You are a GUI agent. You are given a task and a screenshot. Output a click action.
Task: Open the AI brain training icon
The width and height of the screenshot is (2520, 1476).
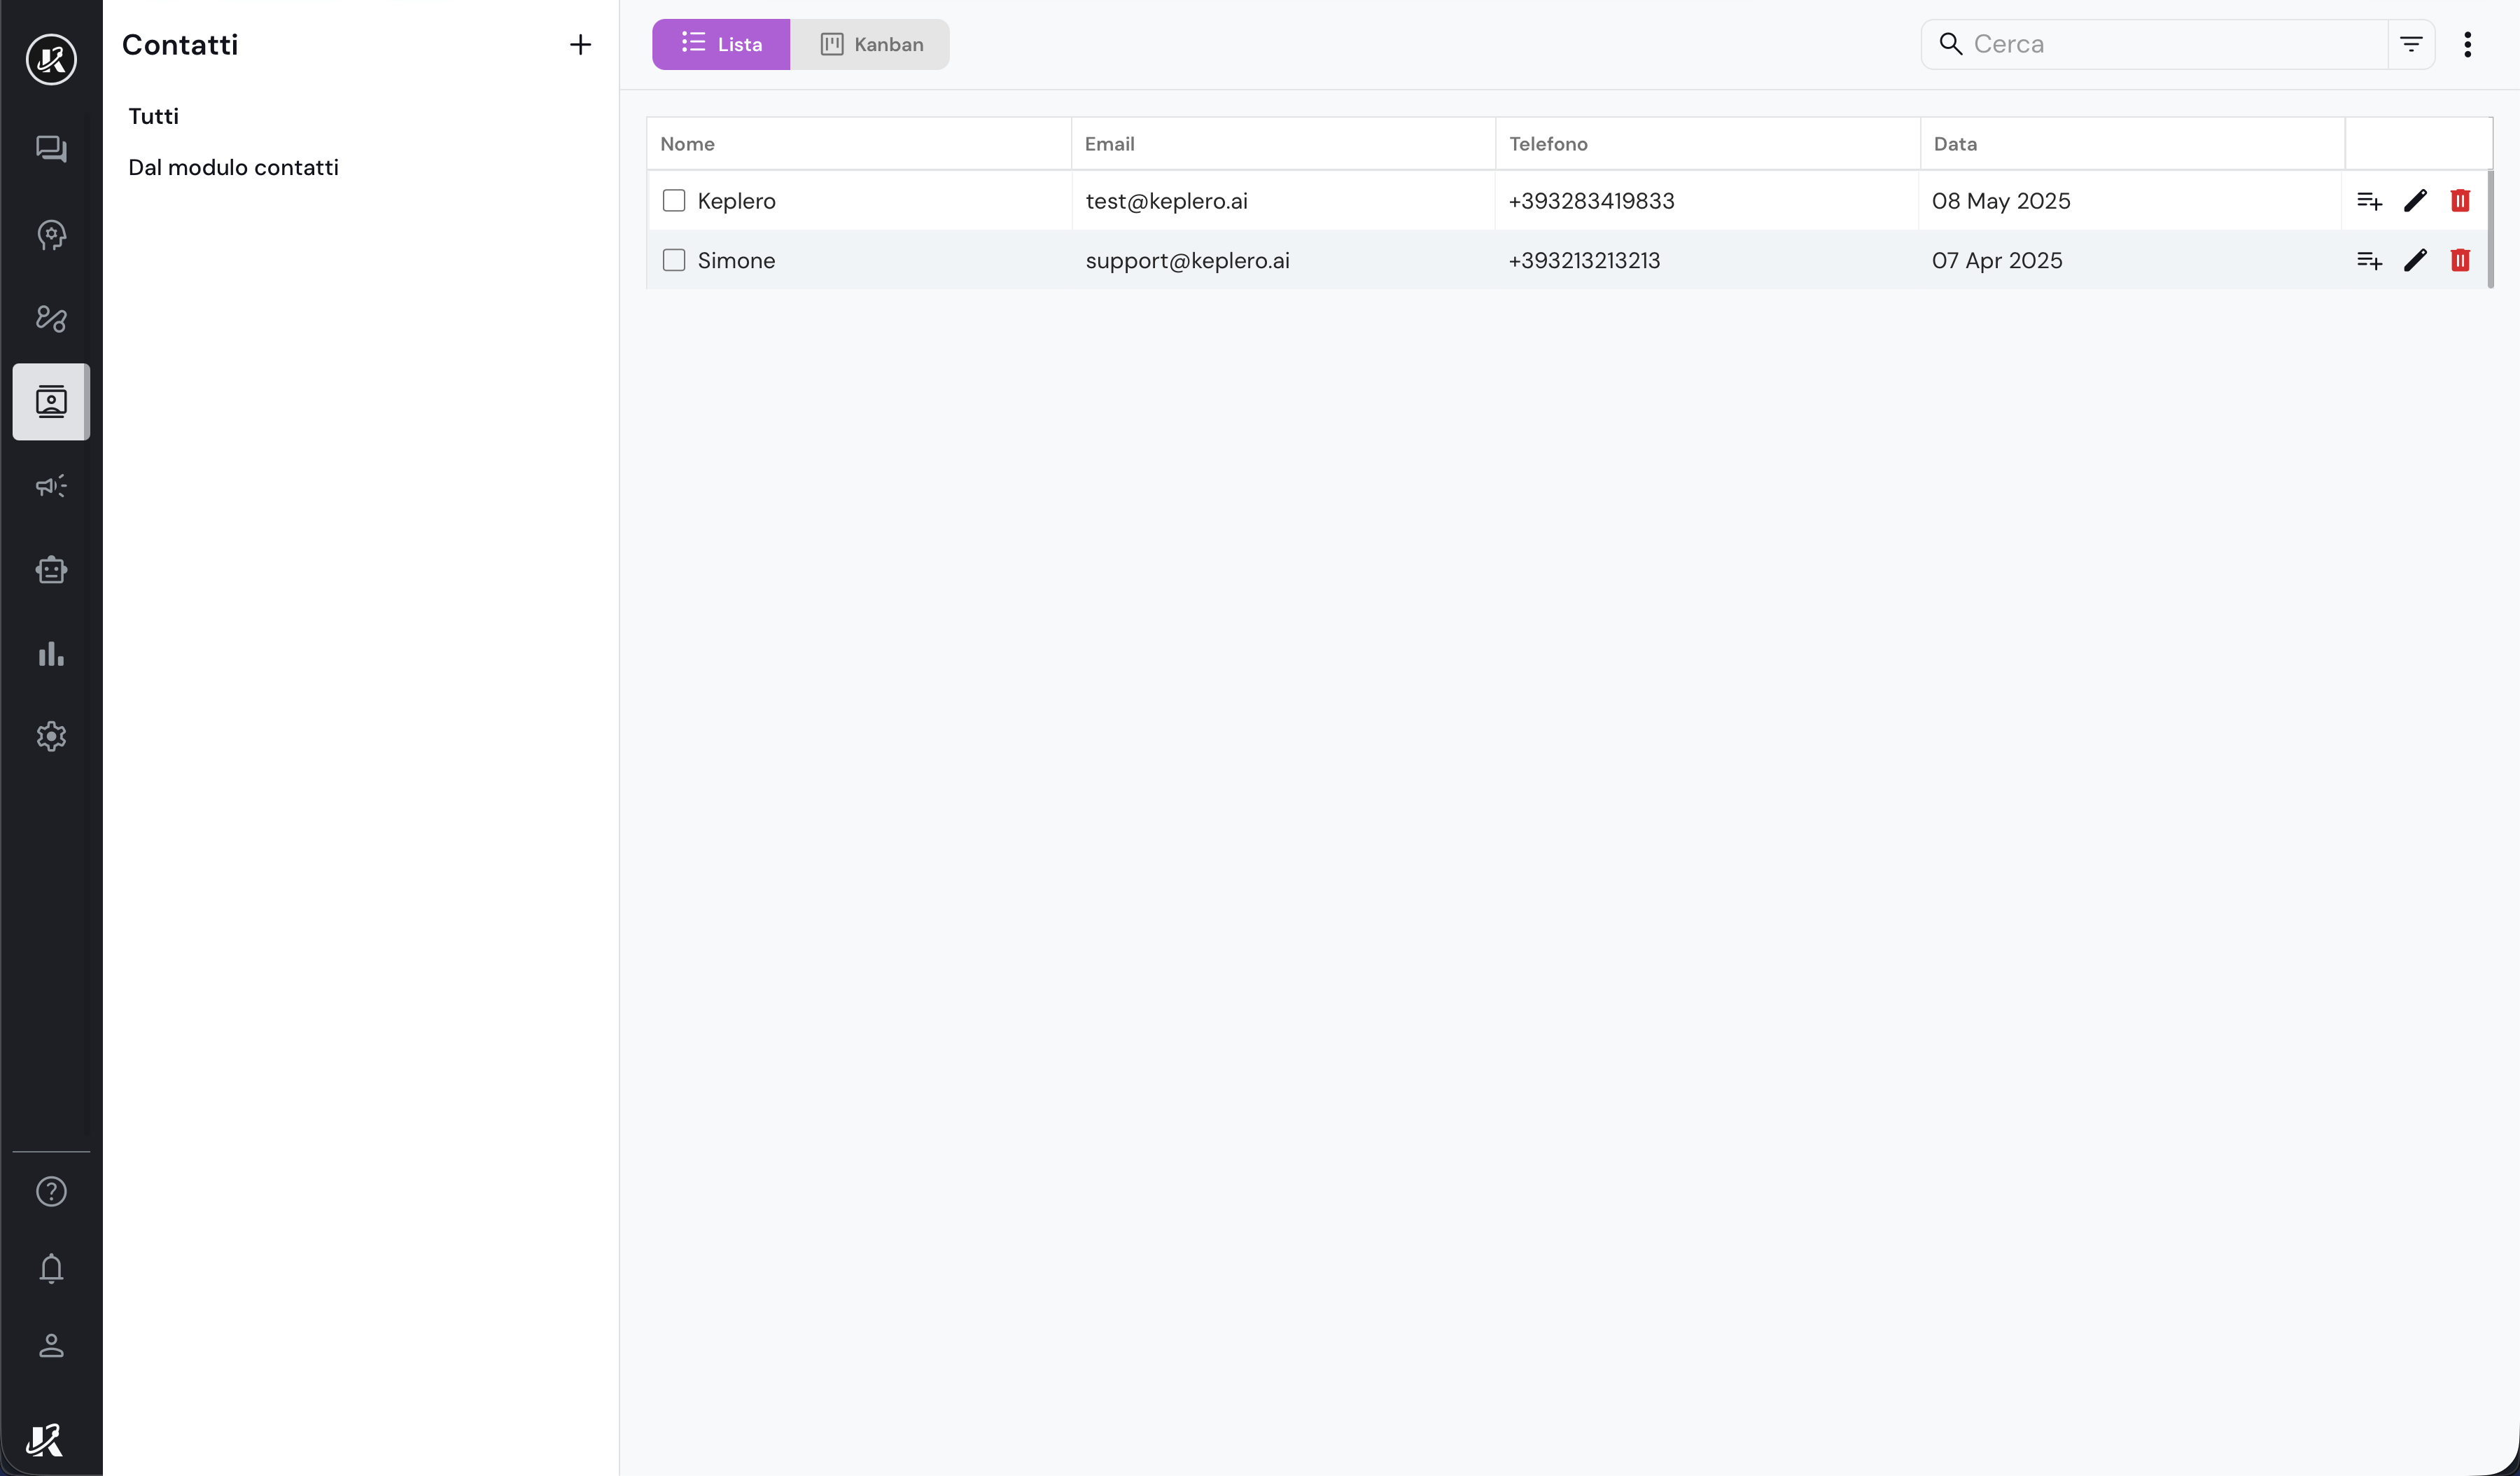(51, 235)
